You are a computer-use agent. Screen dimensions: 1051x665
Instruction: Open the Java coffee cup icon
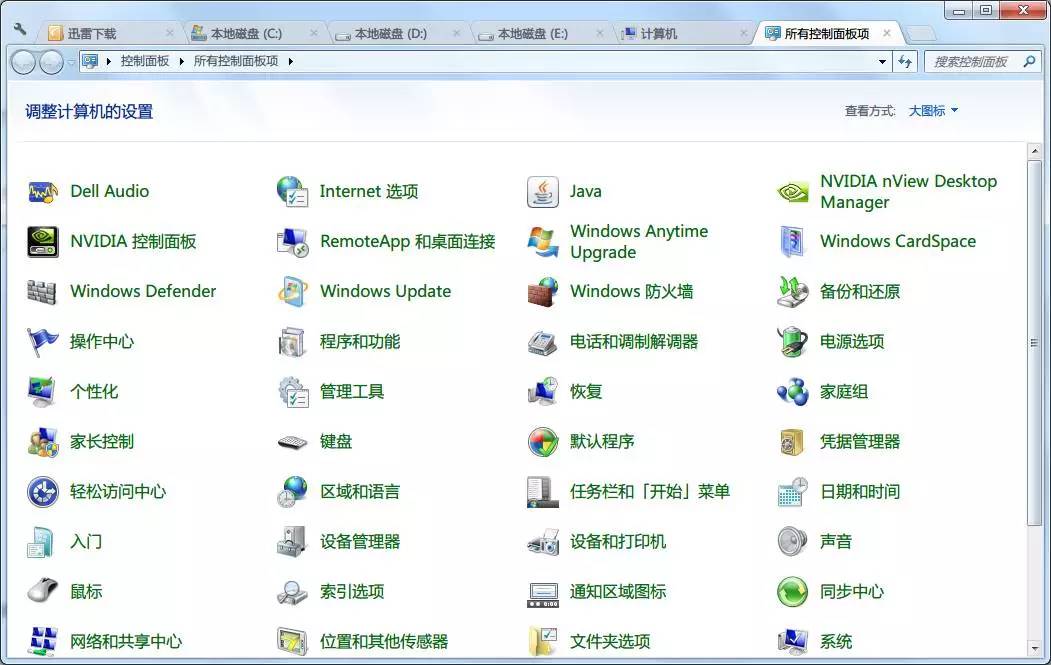(x=542, y=192)
